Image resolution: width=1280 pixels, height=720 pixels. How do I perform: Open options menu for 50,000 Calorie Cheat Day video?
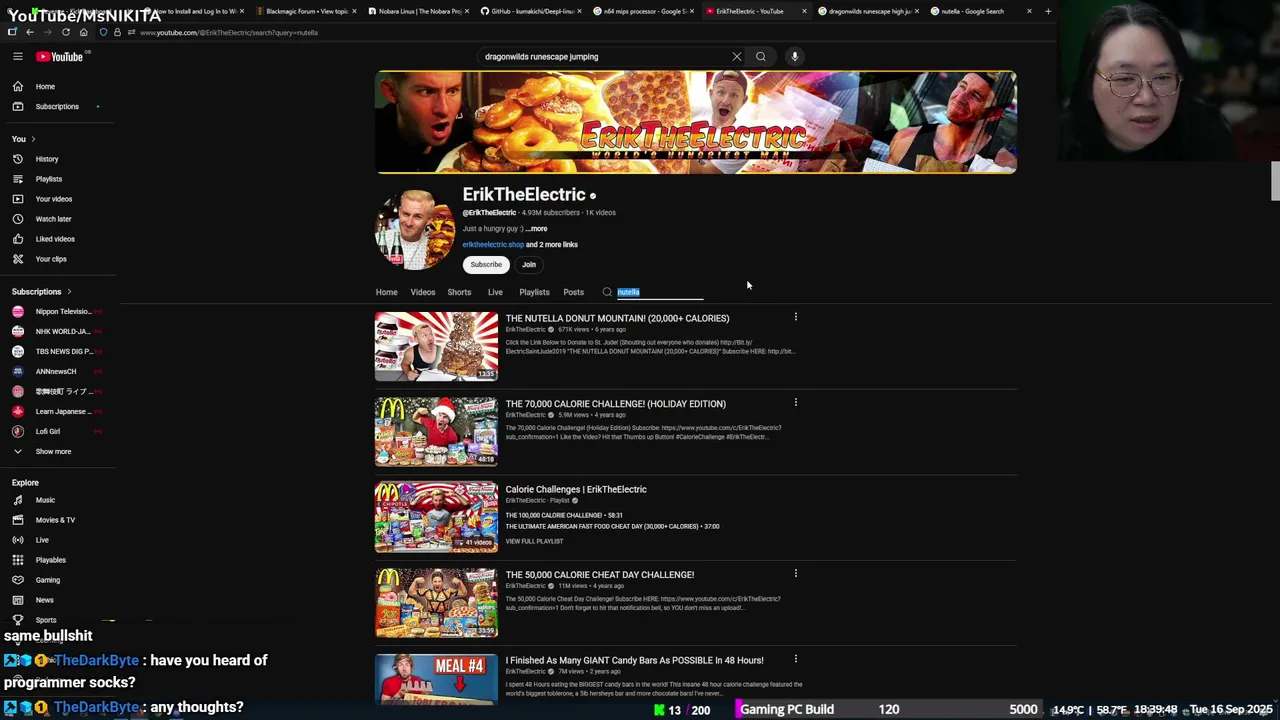click(x=796, y=574)
